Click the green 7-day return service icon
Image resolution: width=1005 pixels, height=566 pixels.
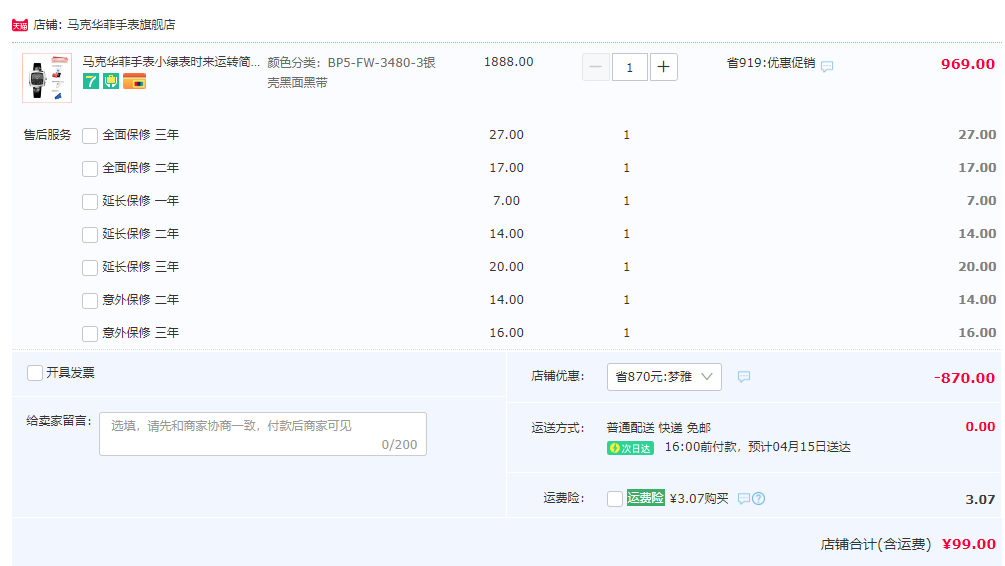coord(91,81)
